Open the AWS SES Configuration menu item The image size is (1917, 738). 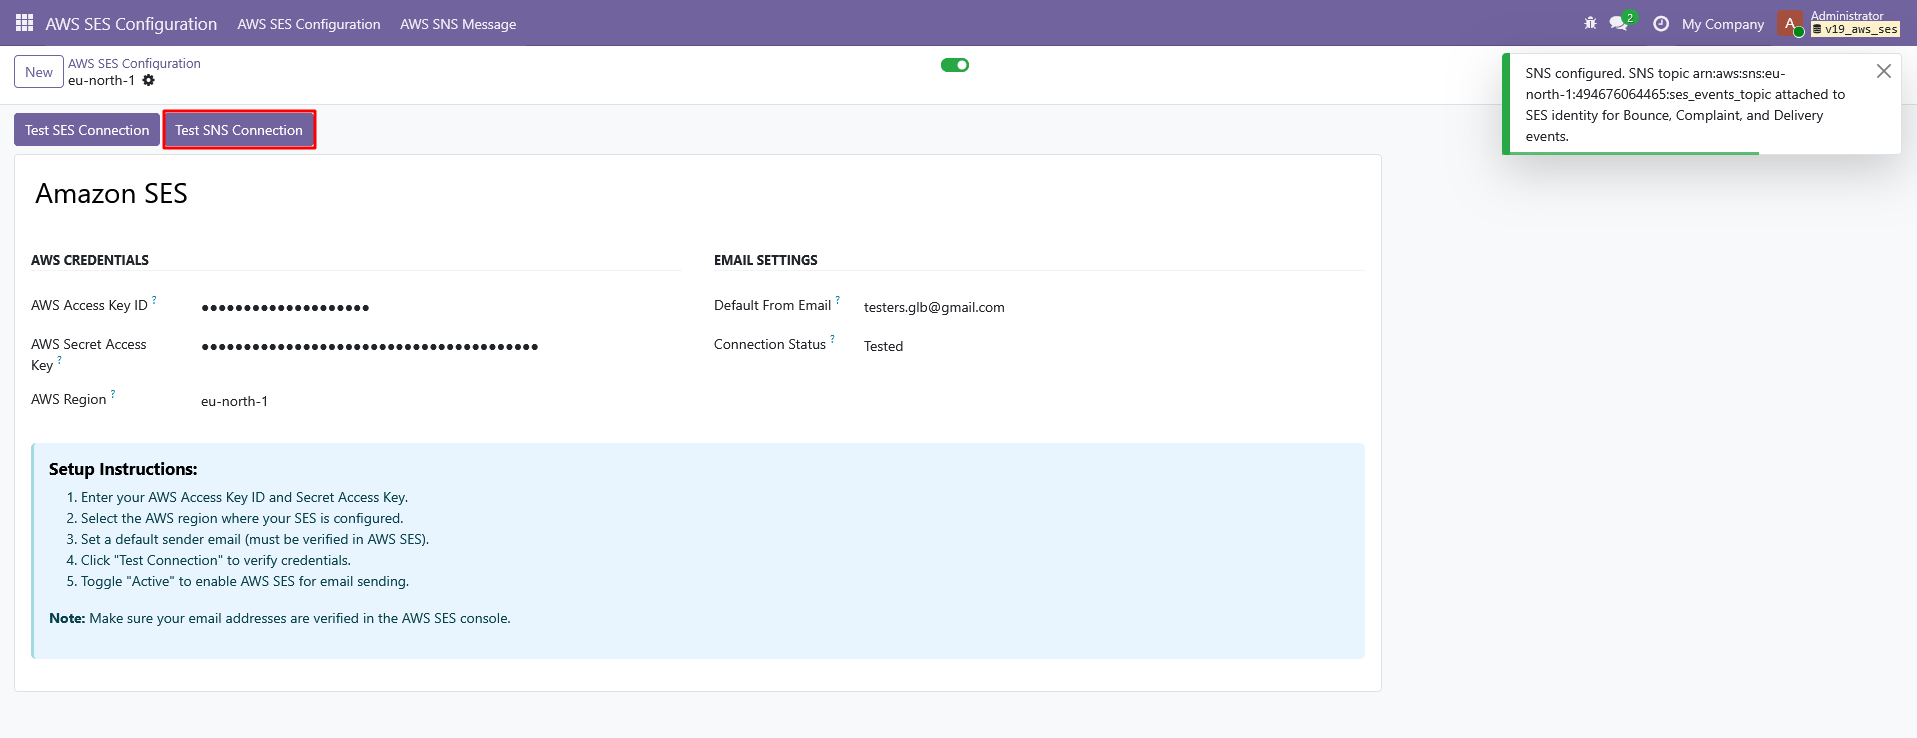[308, 24]
